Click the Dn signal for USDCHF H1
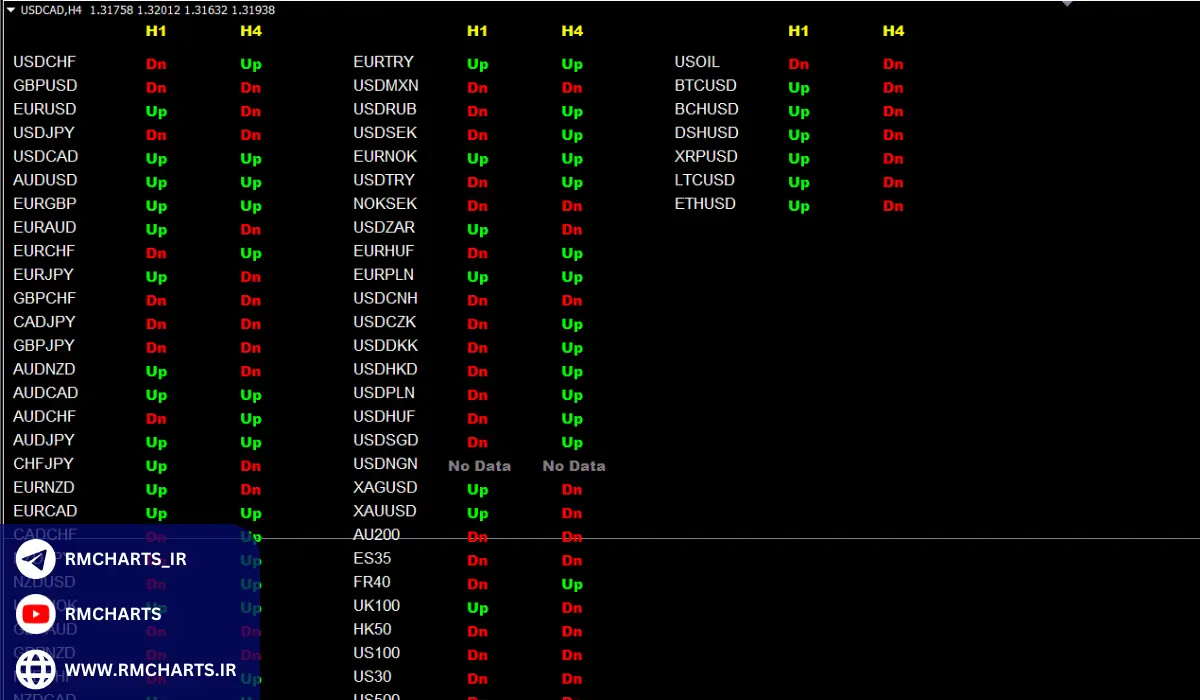The image size is (1200, 700). tap(156, 63)
